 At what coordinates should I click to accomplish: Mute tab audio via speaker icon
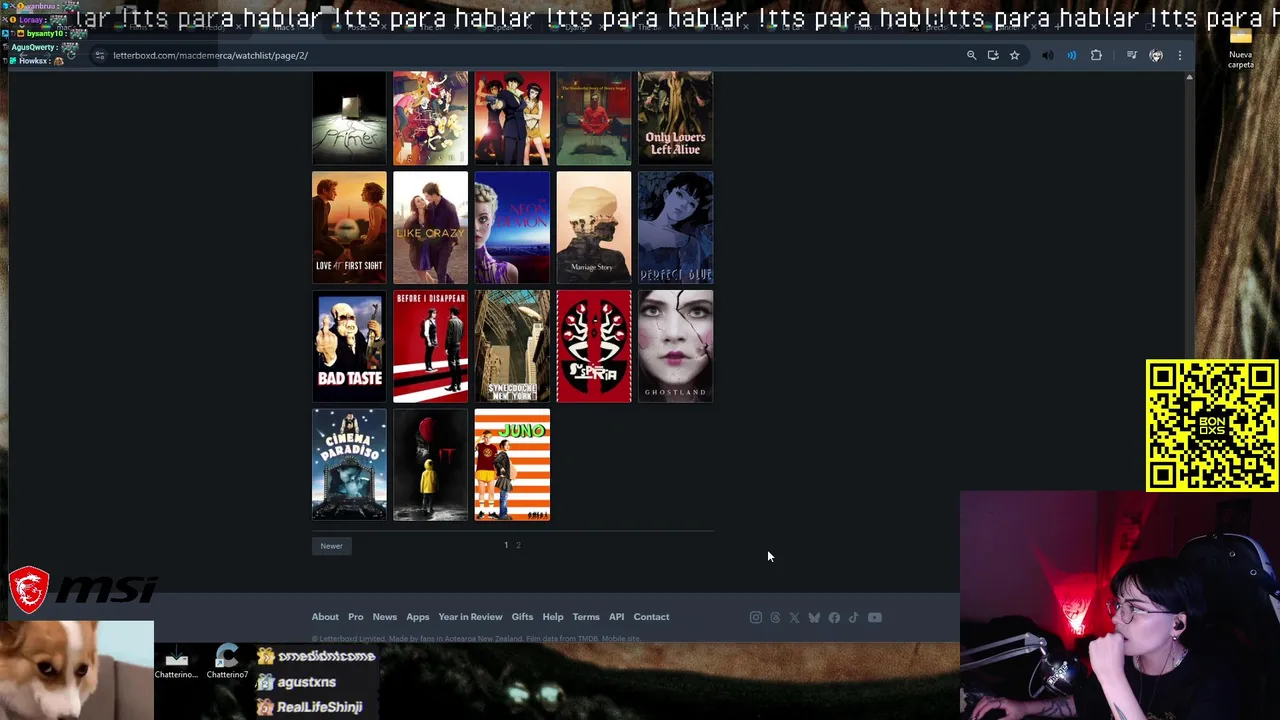(x=1047, y=55)
